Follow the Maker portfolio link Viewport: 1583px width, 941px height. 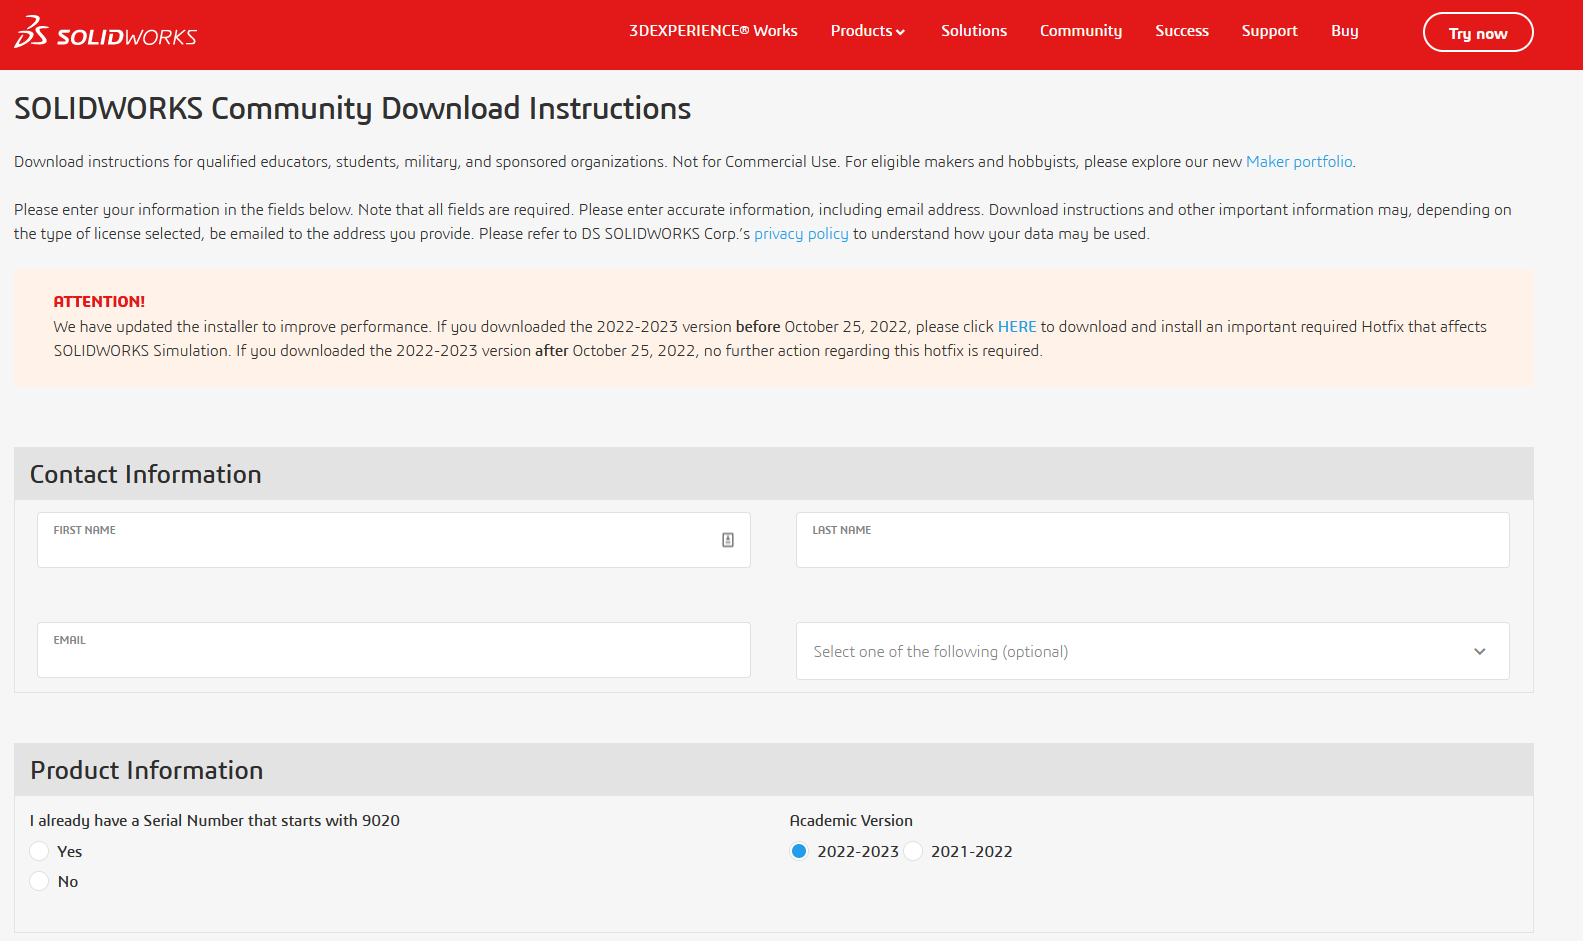coord(1299,162)
